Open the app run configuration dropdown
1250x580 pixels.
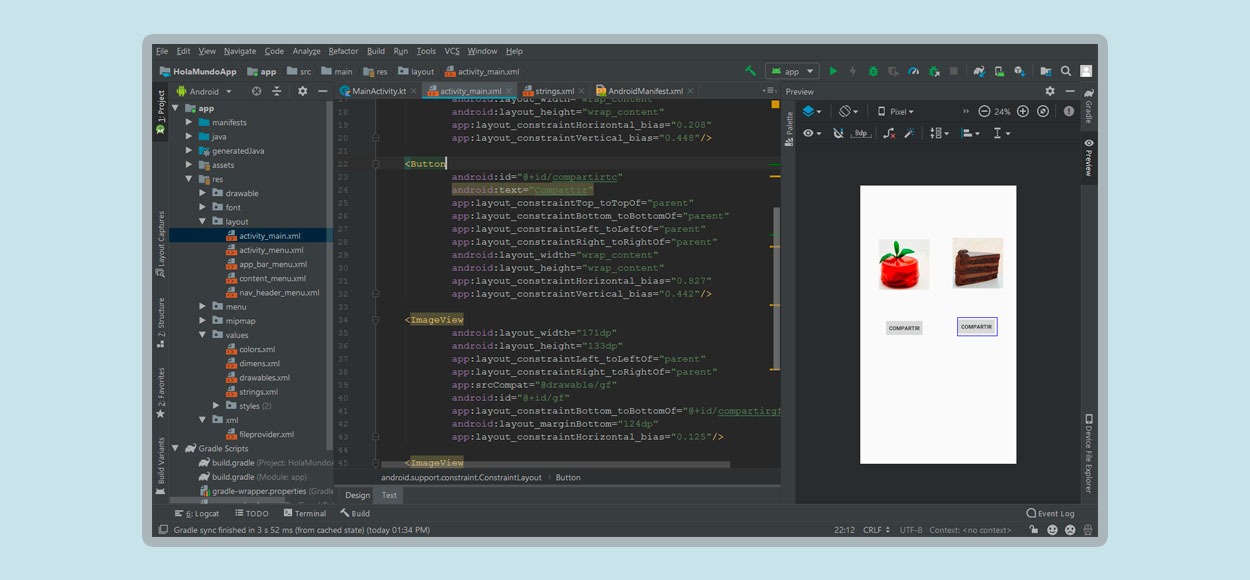[792, 71]
